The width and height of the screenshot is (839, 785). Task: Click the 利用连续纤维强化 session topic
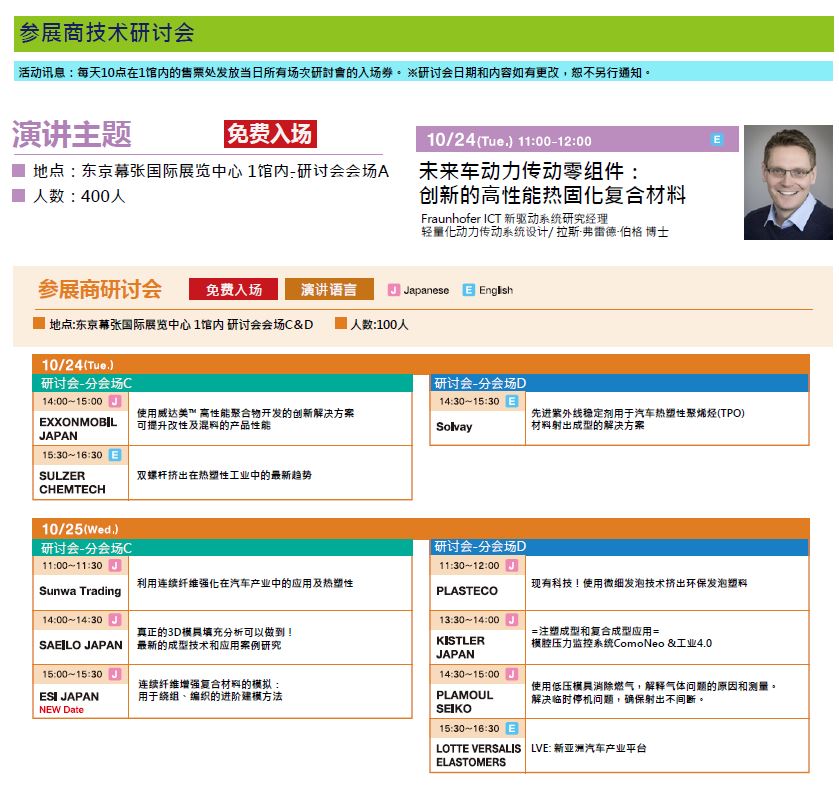pos(245,583)
